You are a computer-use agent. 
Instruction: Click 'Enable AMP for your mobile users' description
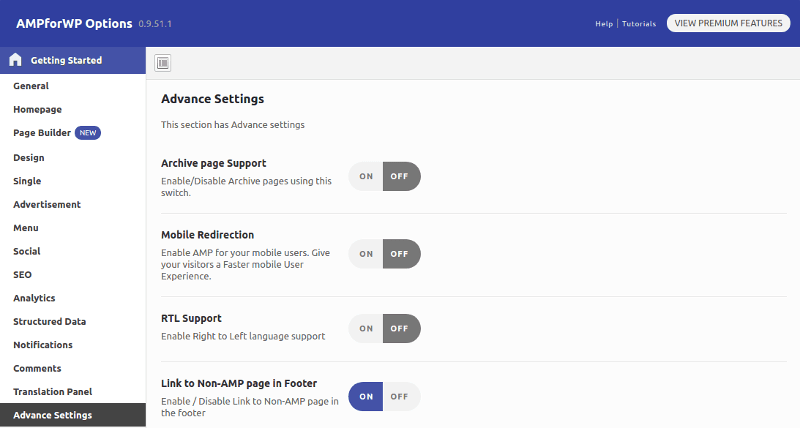(246, 264)
